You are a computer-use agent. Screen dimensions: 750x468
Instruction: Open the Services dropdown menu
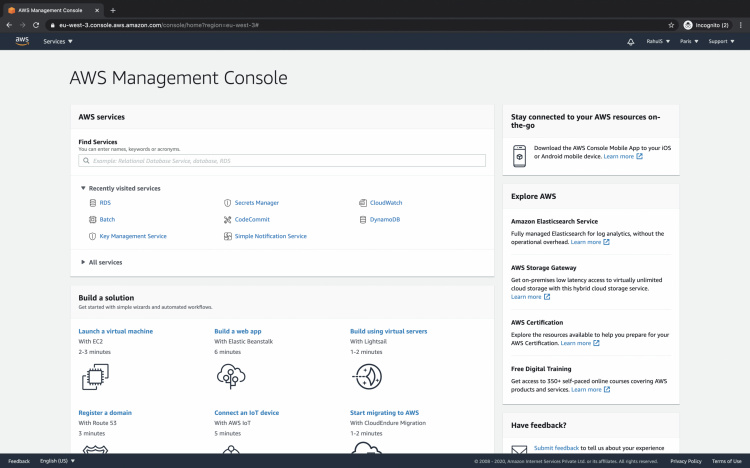click(x=58, y=42)
